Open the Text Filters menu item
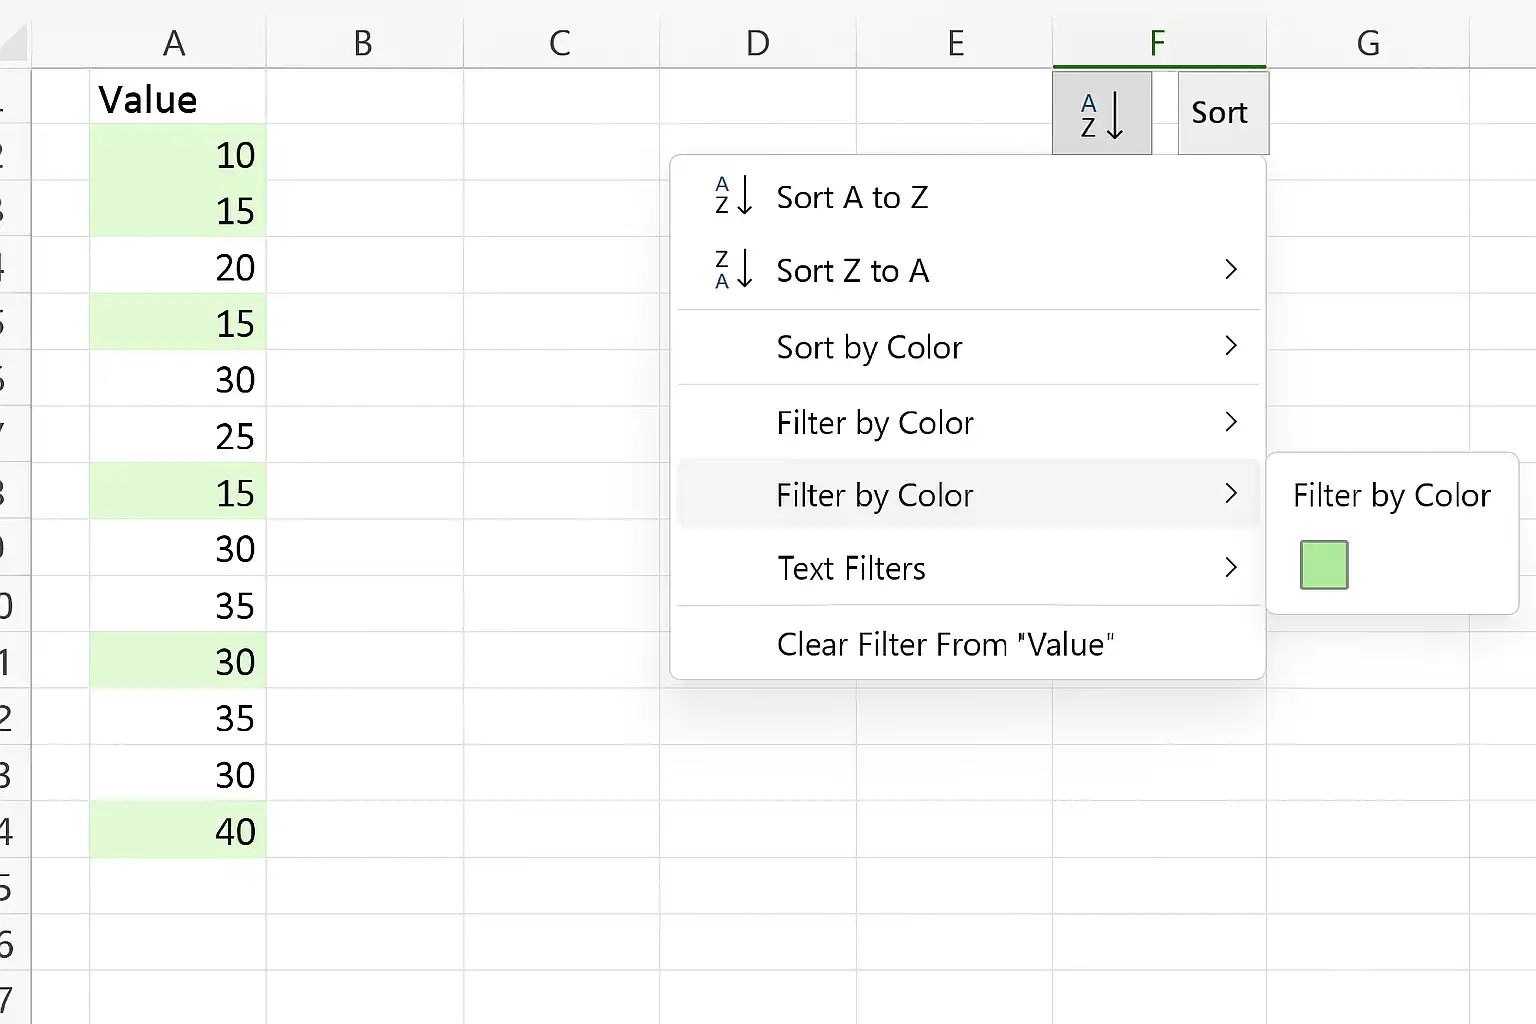The image size is (1536, 1024). pos(968,568)
